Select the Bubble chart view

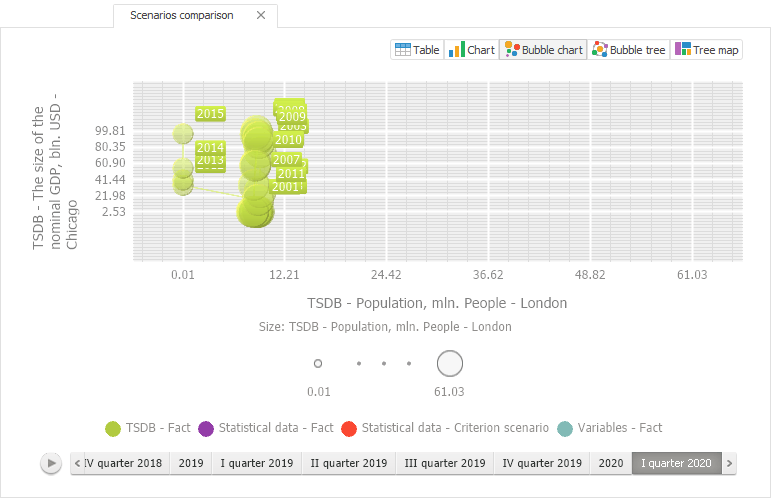pos(543,50)
